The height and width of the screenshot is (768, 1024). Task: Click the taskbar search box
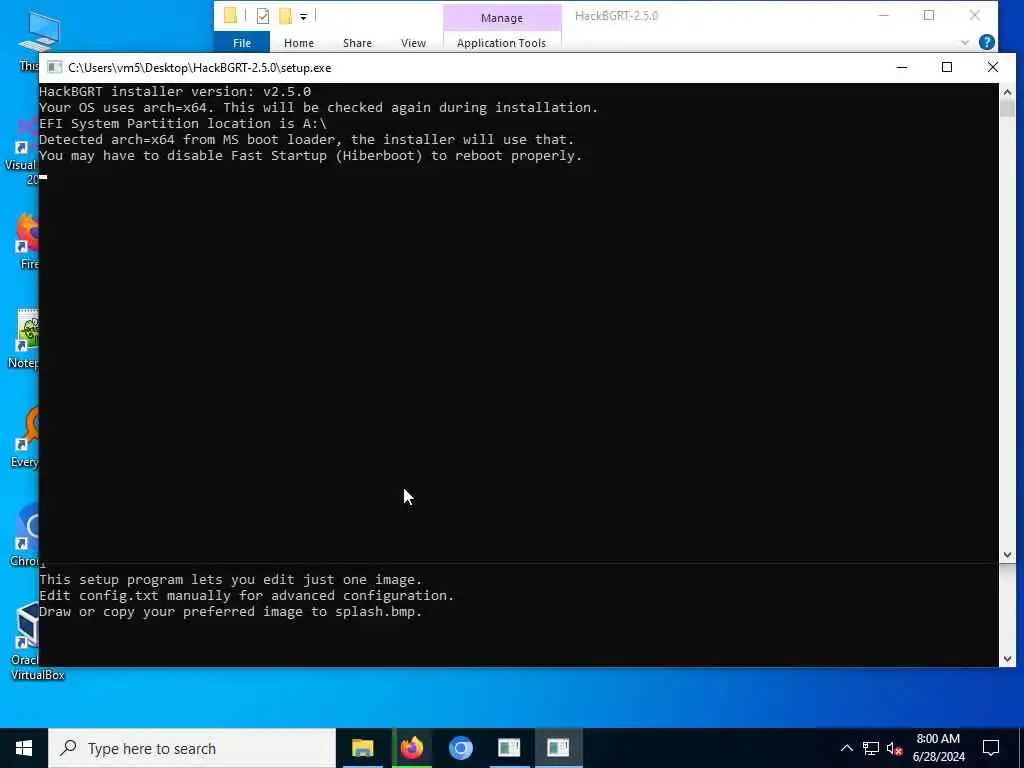[192, 748]
